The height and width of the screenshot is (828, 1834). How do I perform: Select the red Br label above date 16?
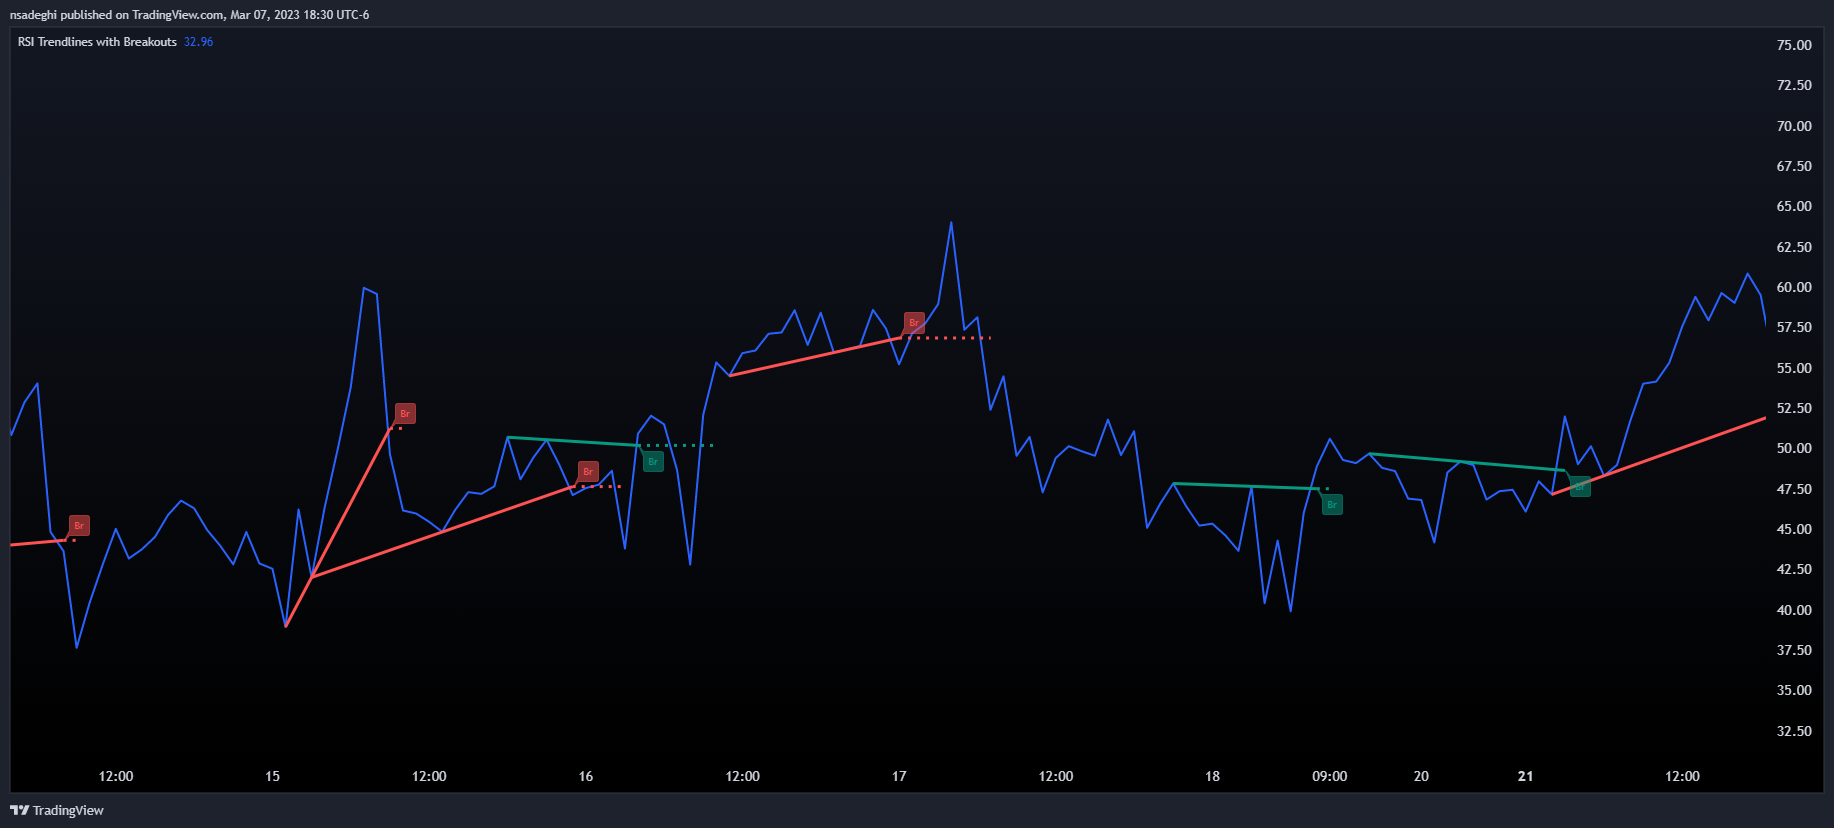click(588, 471)
